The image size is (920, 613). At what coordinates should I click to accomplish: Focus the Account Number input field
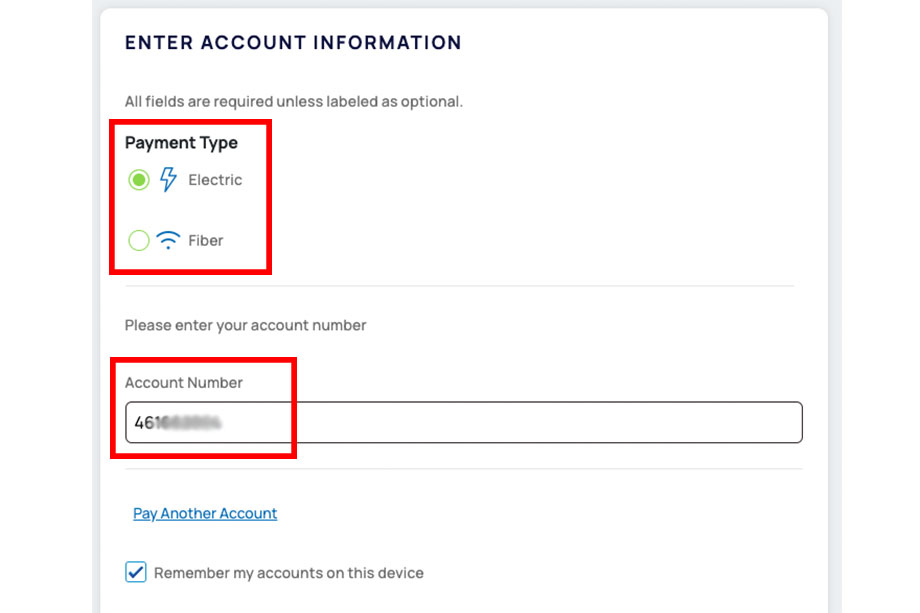[x=500, y=422]
